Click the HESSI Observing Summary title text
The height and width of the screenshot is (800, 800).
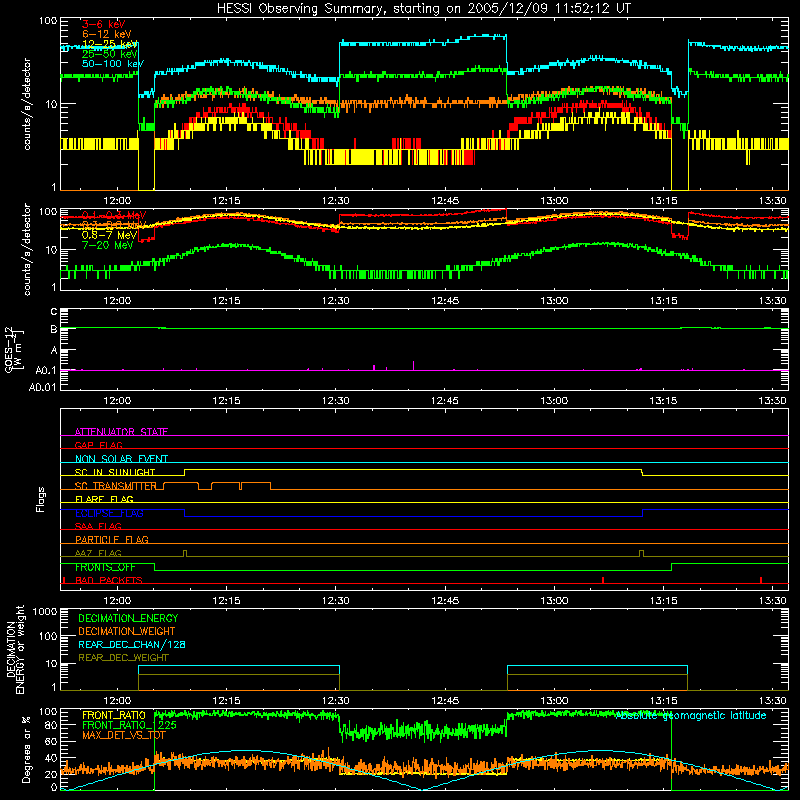pyautogui.click(x=423, y=9)
